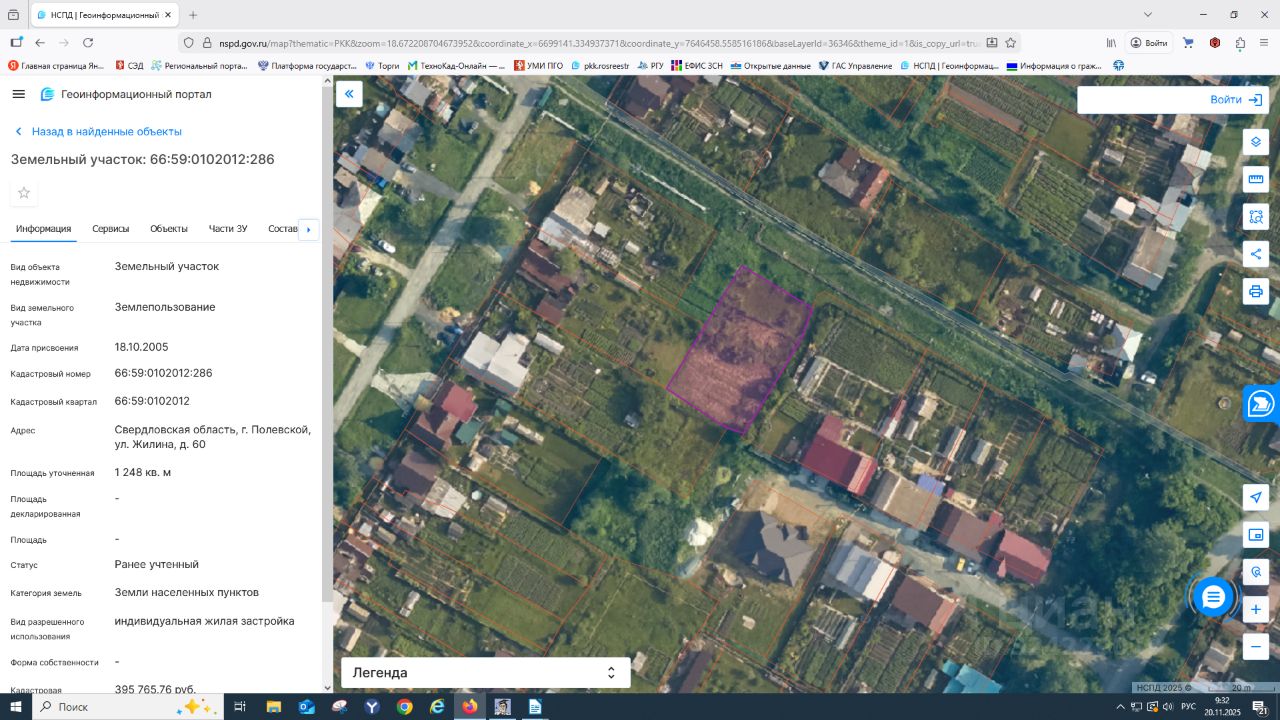Click the address value Свердловская область
This screenshot has height=720, width=1280.
[213, 437]
